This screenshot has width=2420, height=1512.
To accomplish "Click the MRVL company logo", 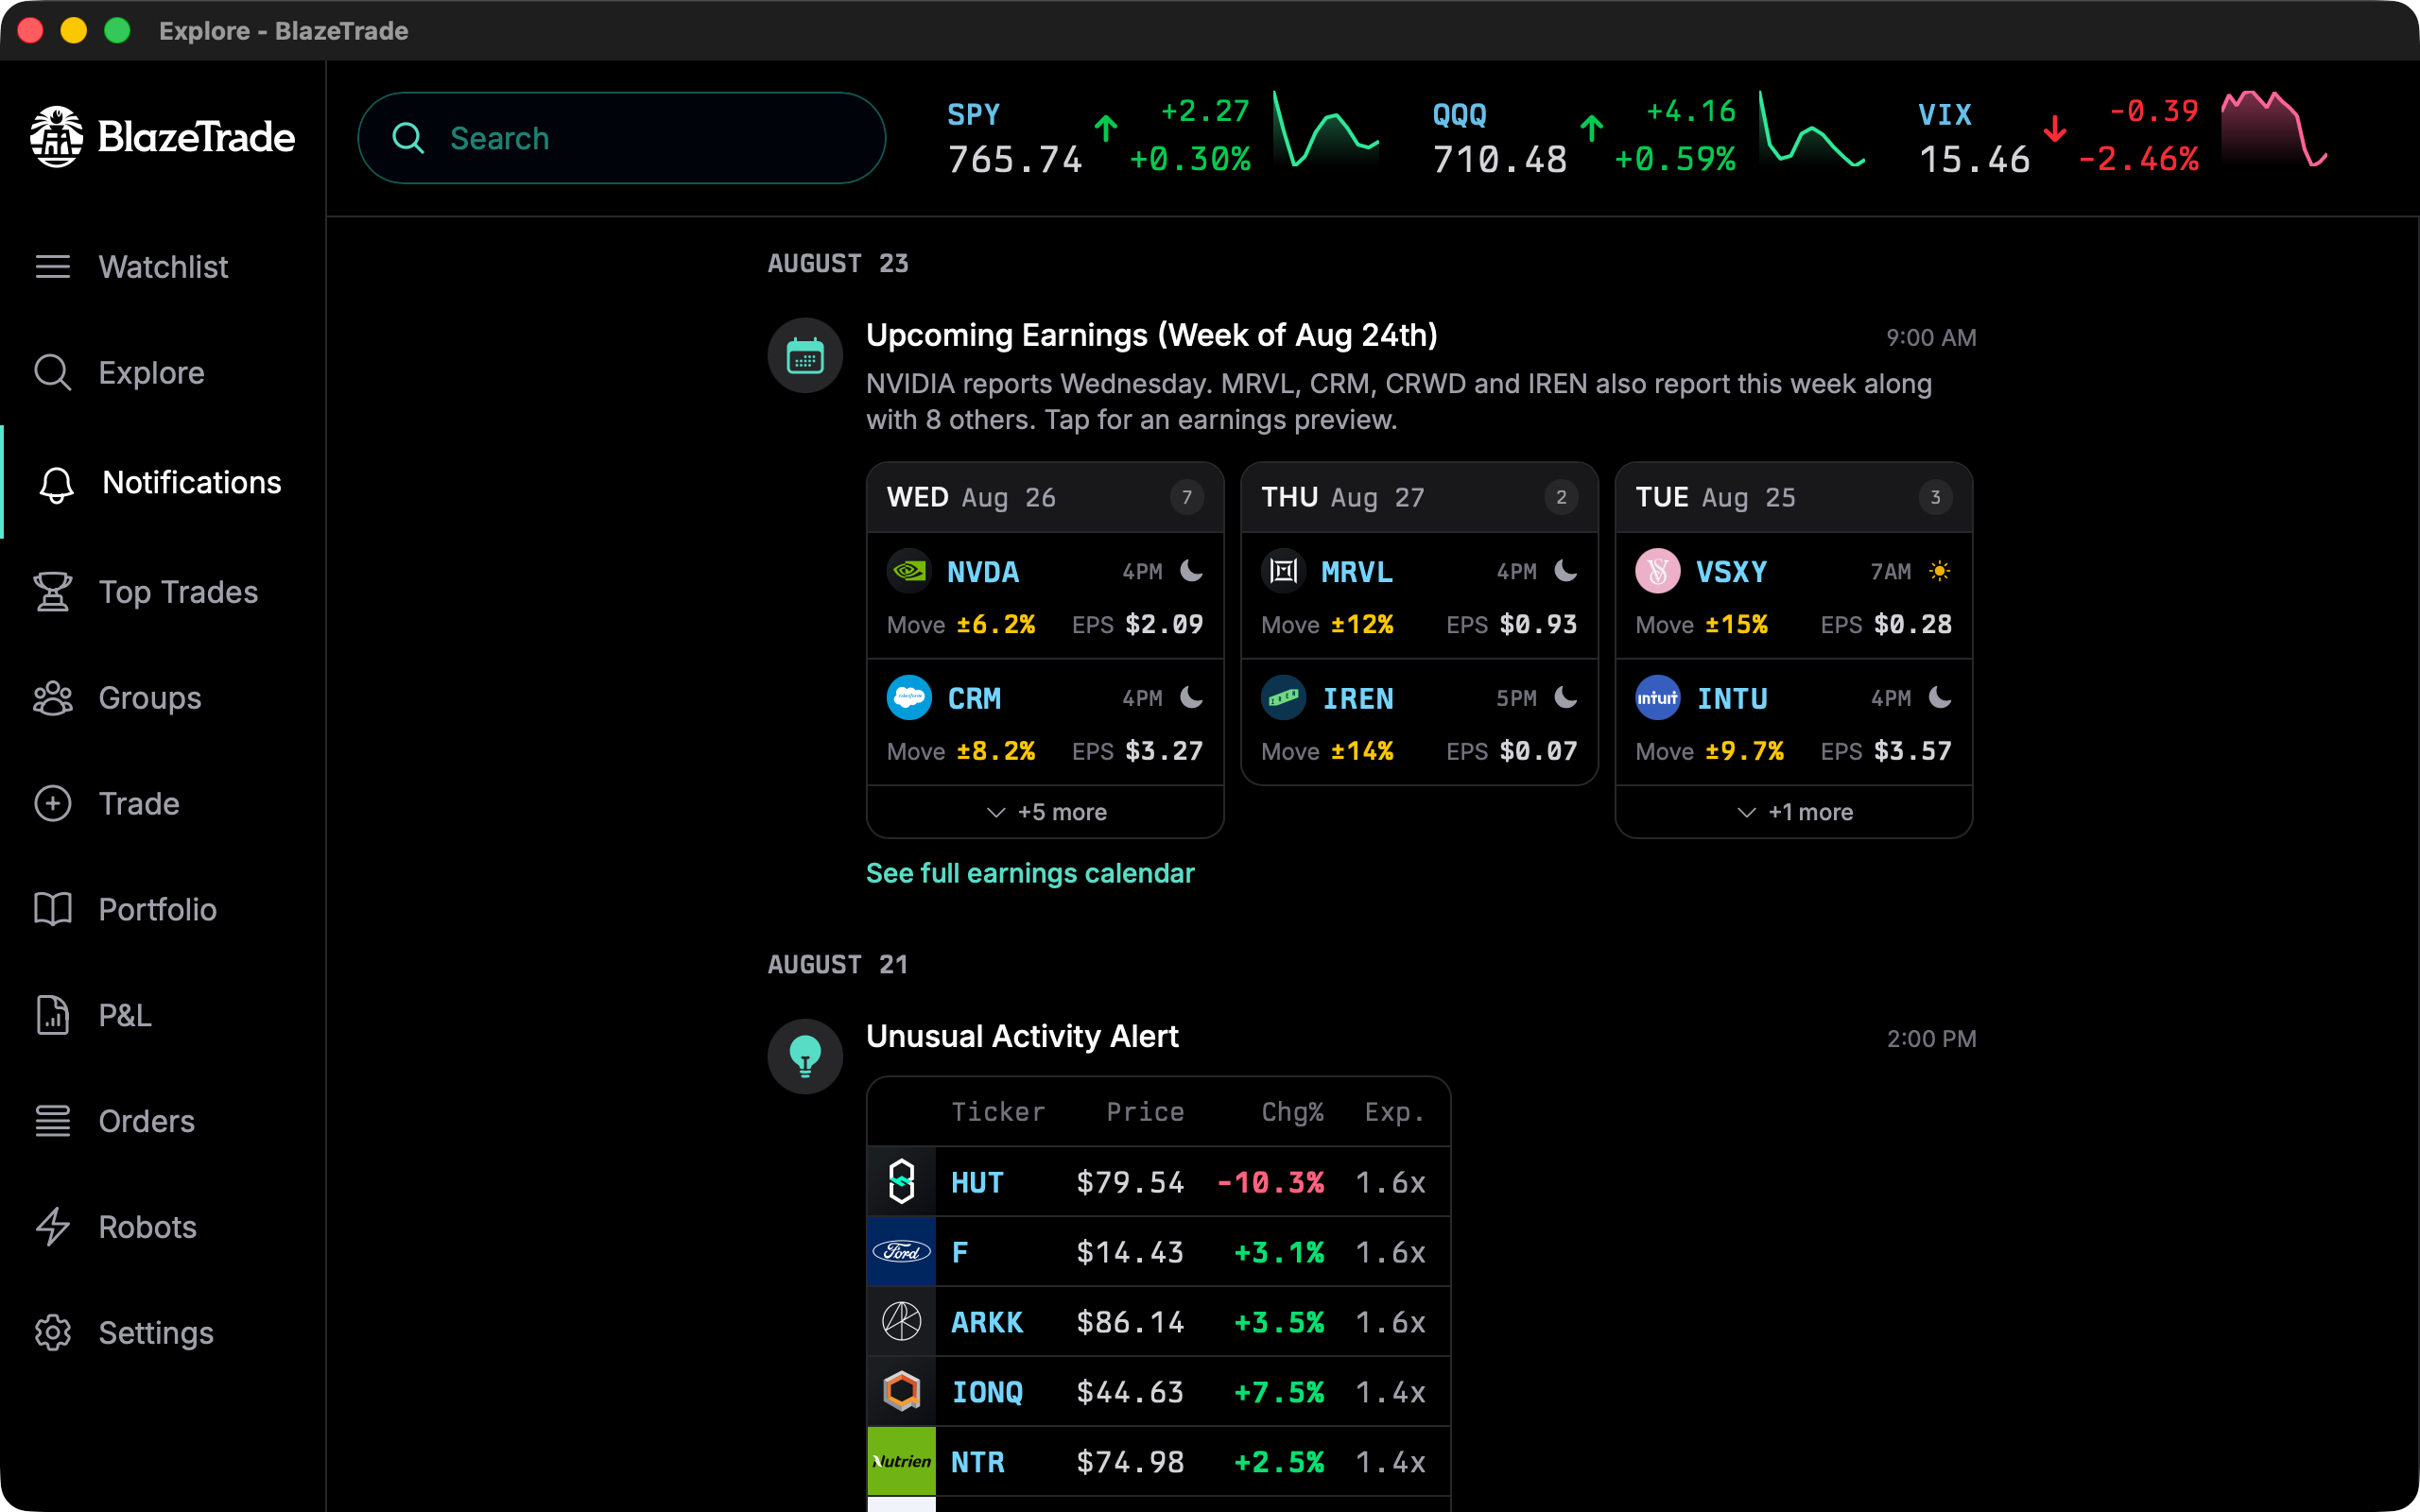I will point(1283,571).
